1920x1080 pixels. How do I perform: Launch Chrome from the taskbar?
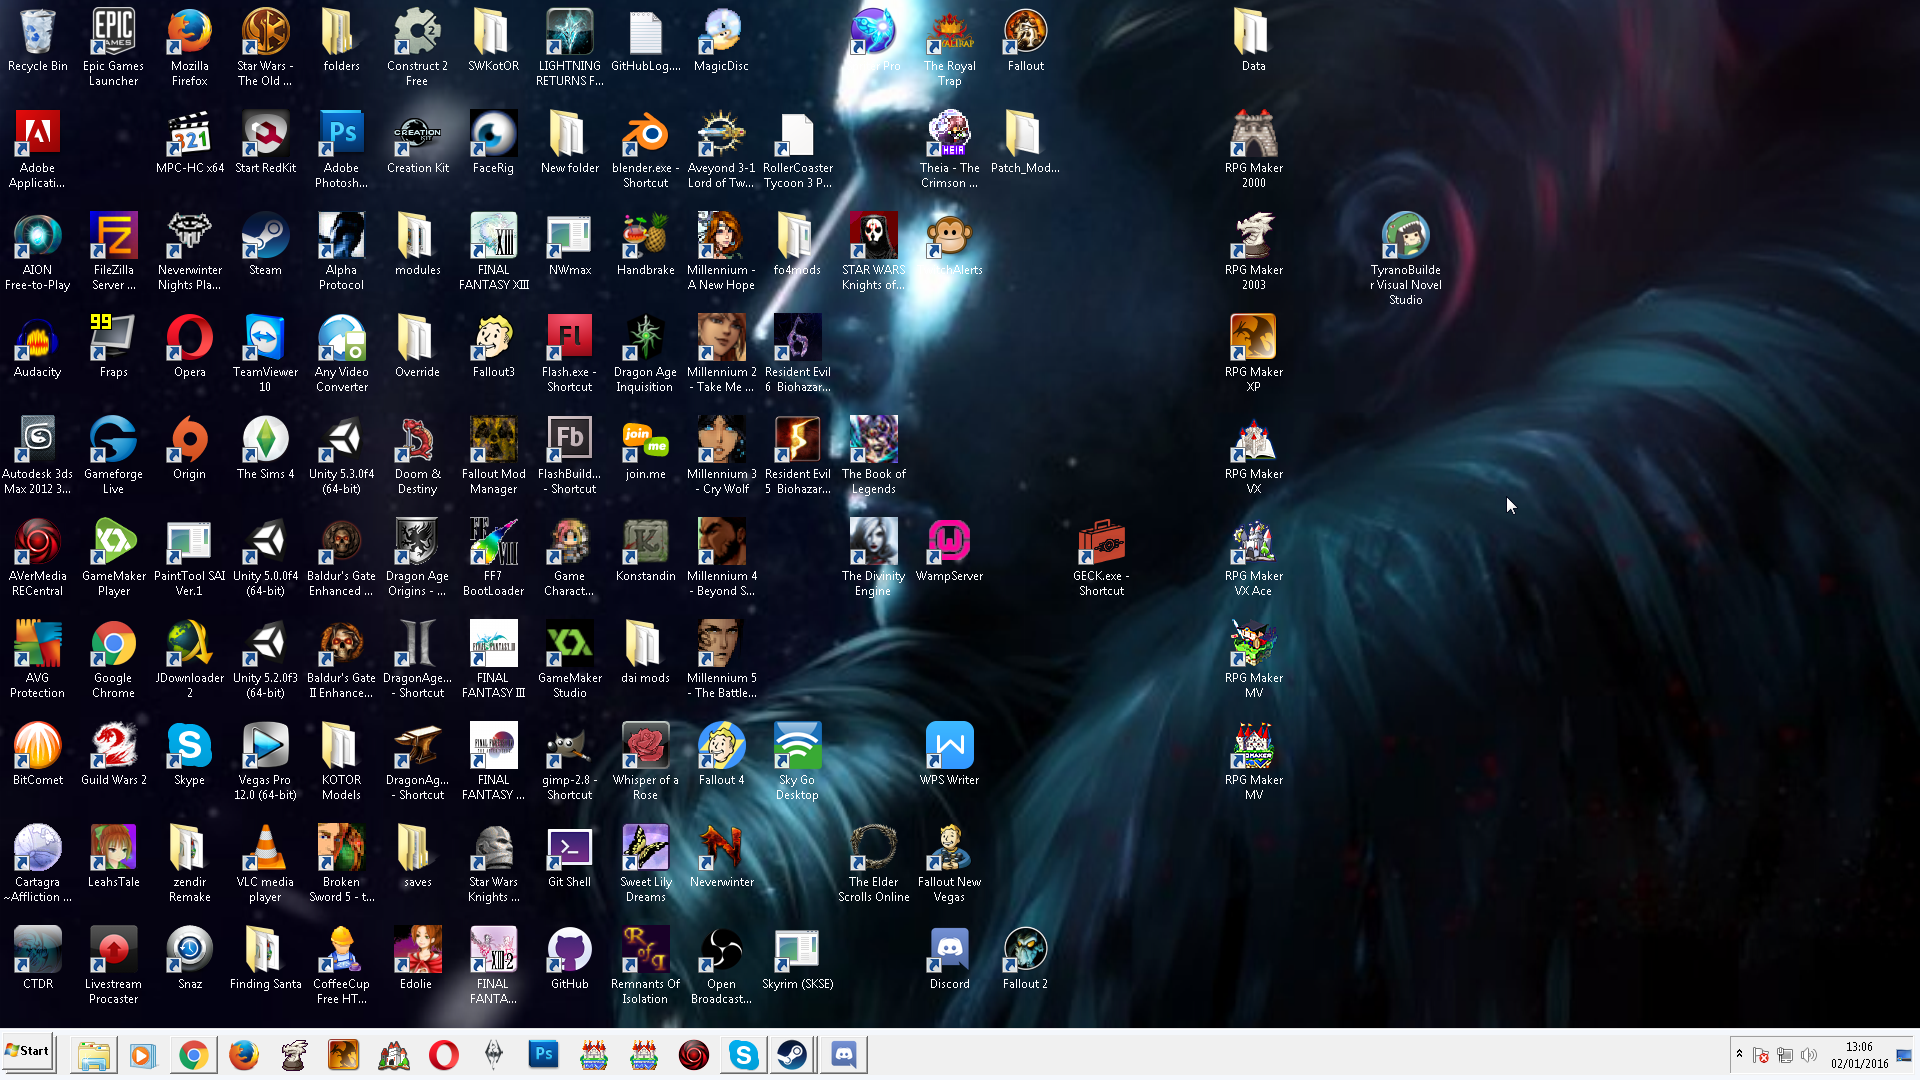(193, 1055)
